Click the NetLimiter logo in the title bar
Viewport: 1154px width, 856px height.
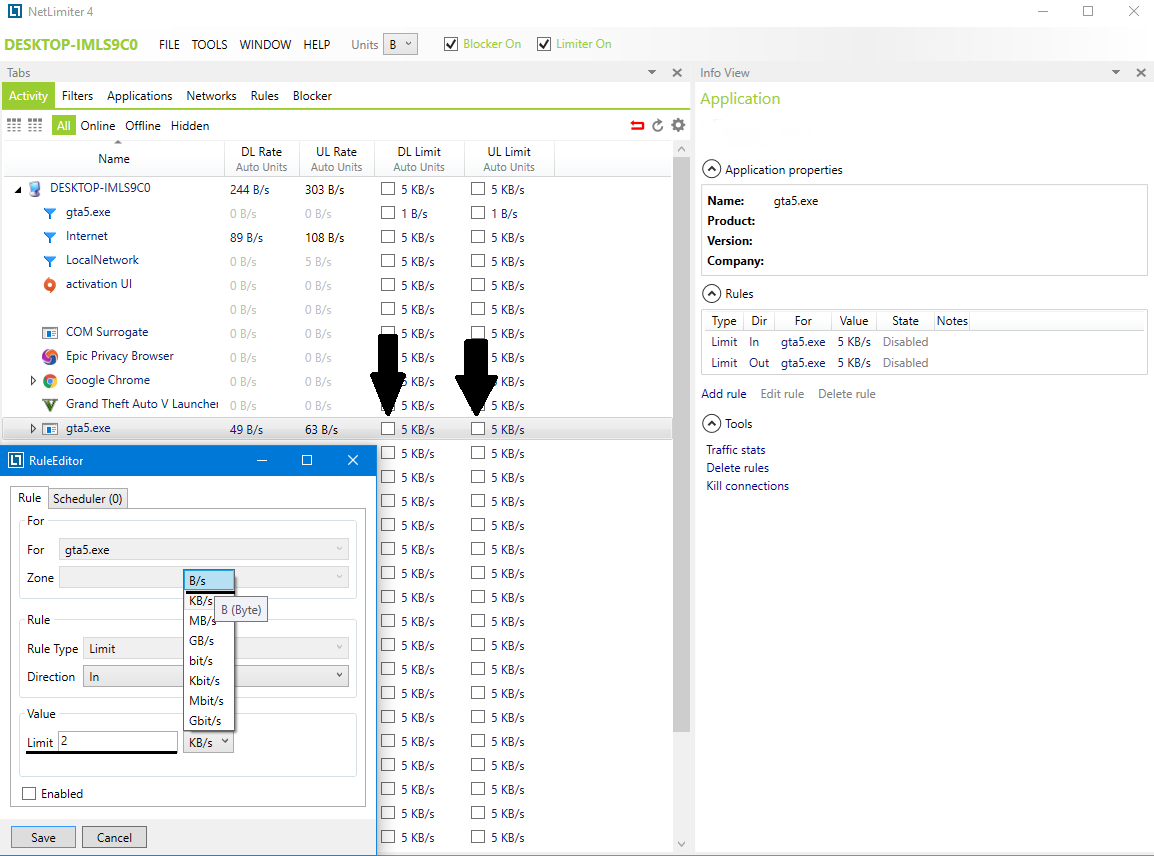click(14, 11)
